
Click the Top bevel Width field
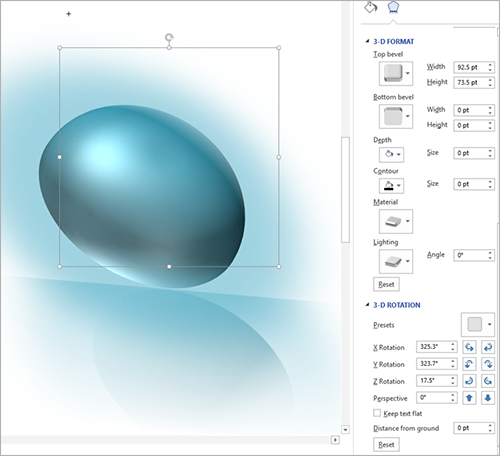[x=470, y=67]
